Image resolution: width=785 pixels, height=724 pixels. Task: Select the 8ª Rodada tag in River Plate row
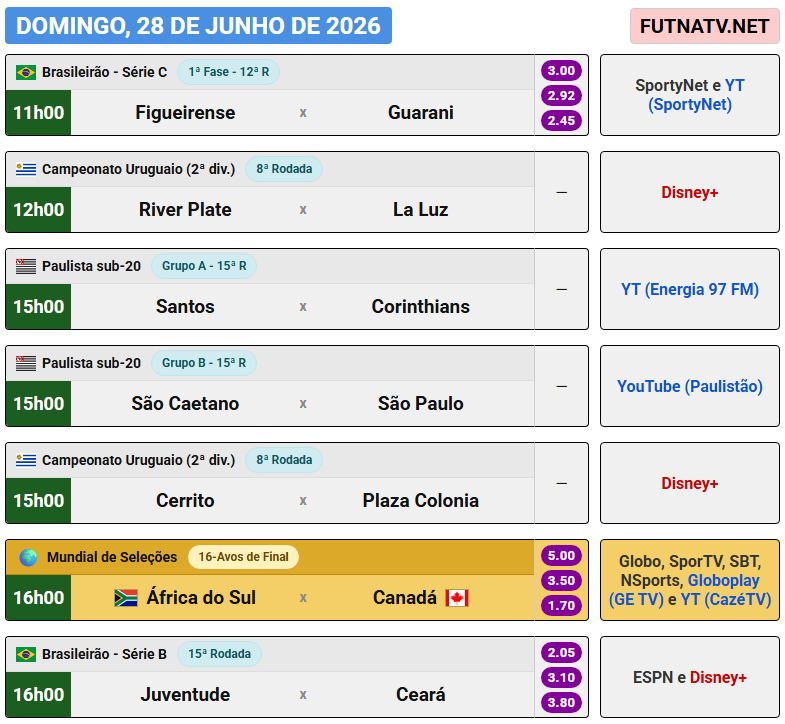click(284, 169)
